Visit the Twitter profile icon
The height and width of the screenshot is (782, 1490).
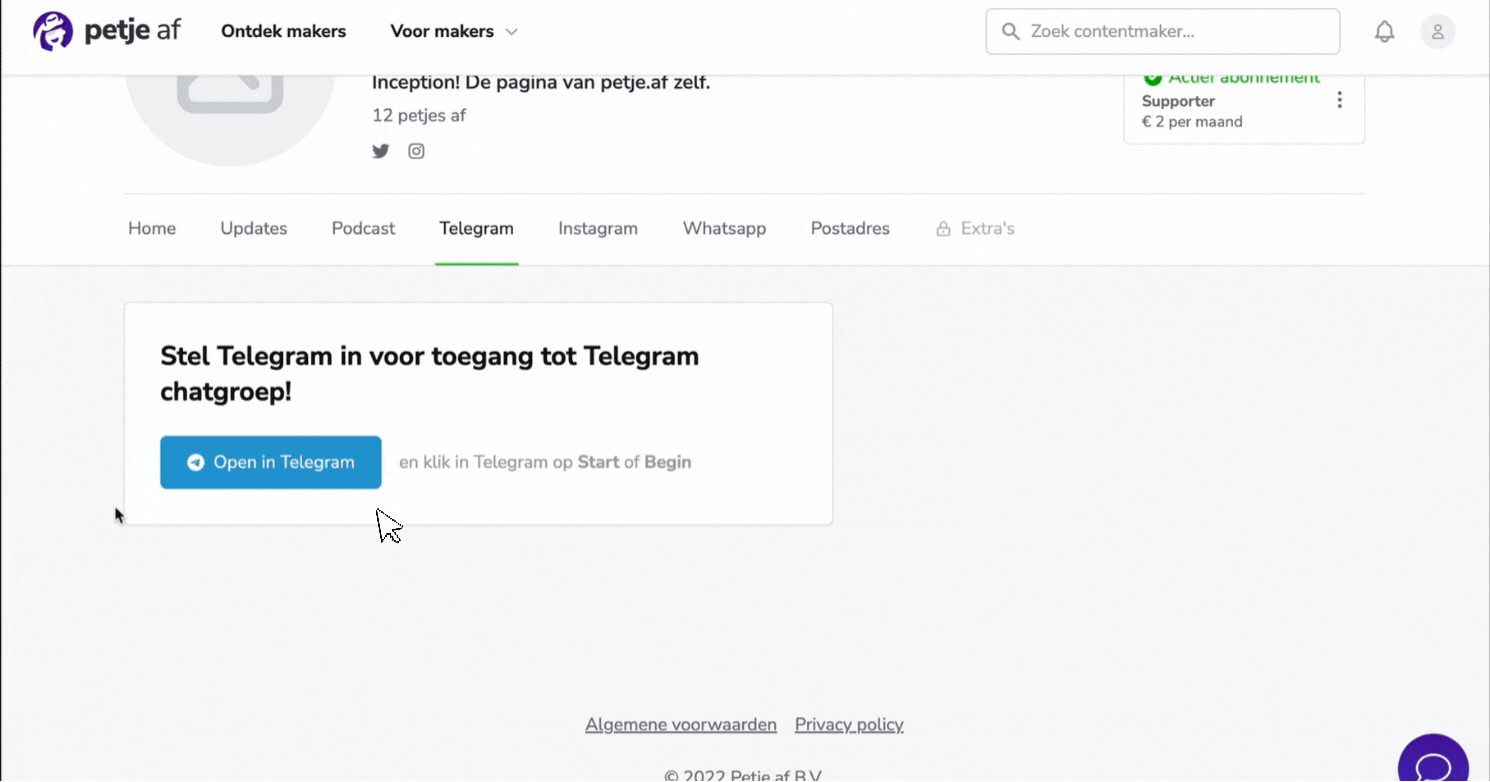381,151
